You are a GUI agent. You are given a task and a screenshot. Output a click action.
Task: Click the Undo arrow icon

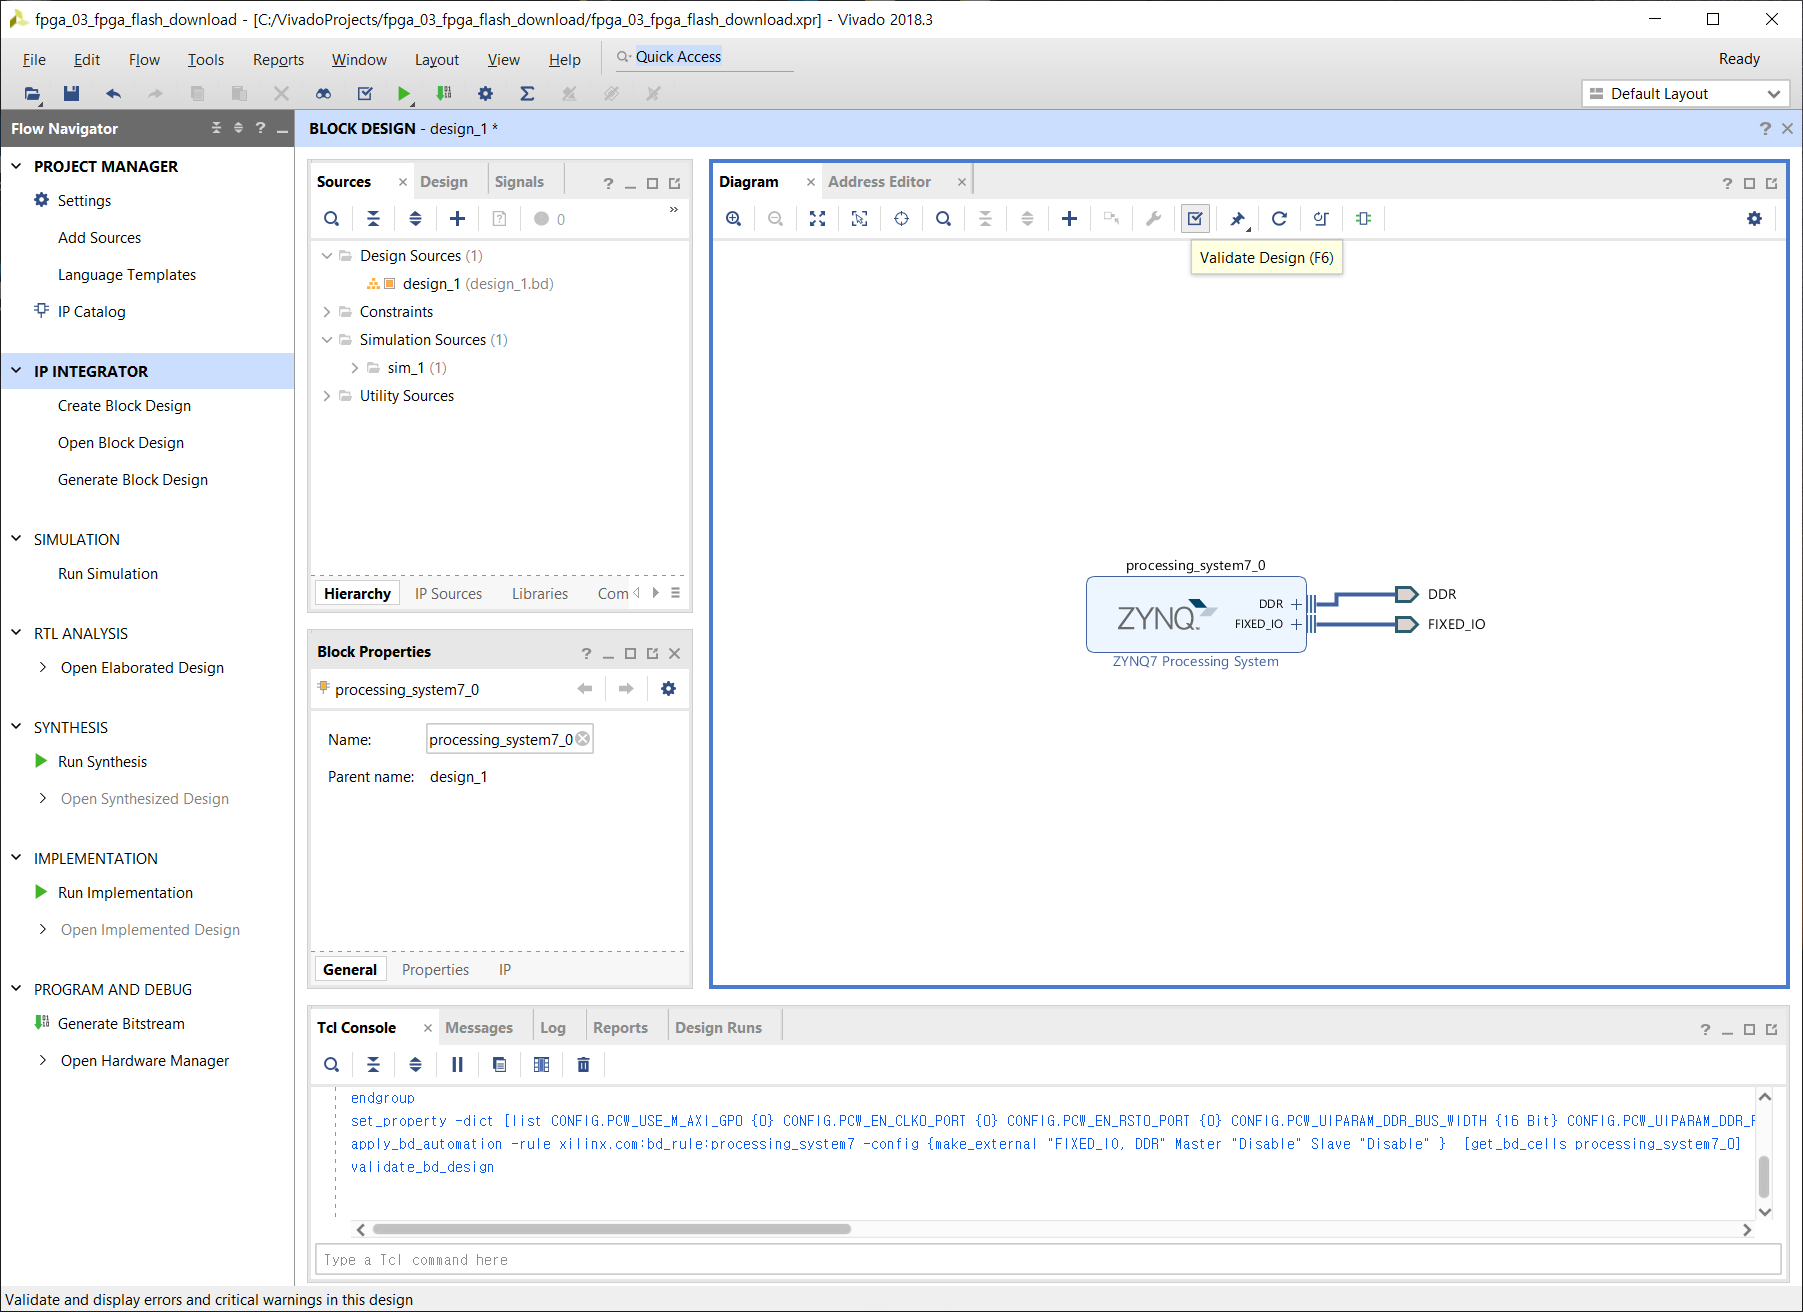coord(113,94)
